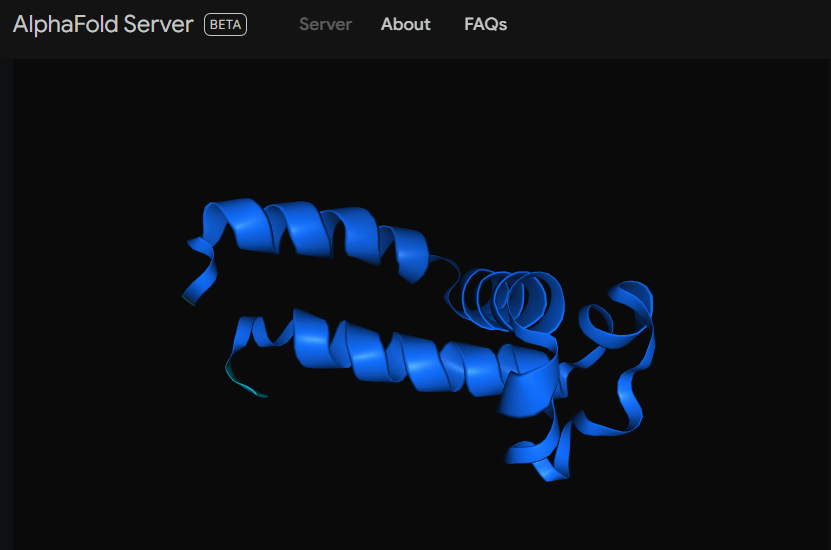Image resolution: width=831 pixels, height=550 pixels.
Task: Click the BETA badge next to the title
Action: pyautogui.click(x=225, y=24)
